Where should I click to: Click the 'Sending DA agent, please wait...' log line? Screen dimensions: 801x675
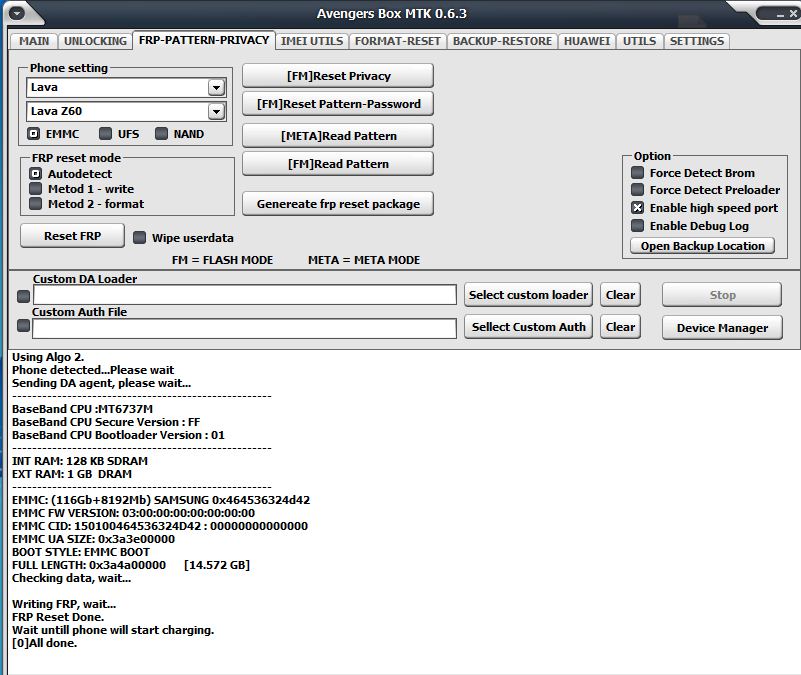pyautogui.click(x=101, y=383)
